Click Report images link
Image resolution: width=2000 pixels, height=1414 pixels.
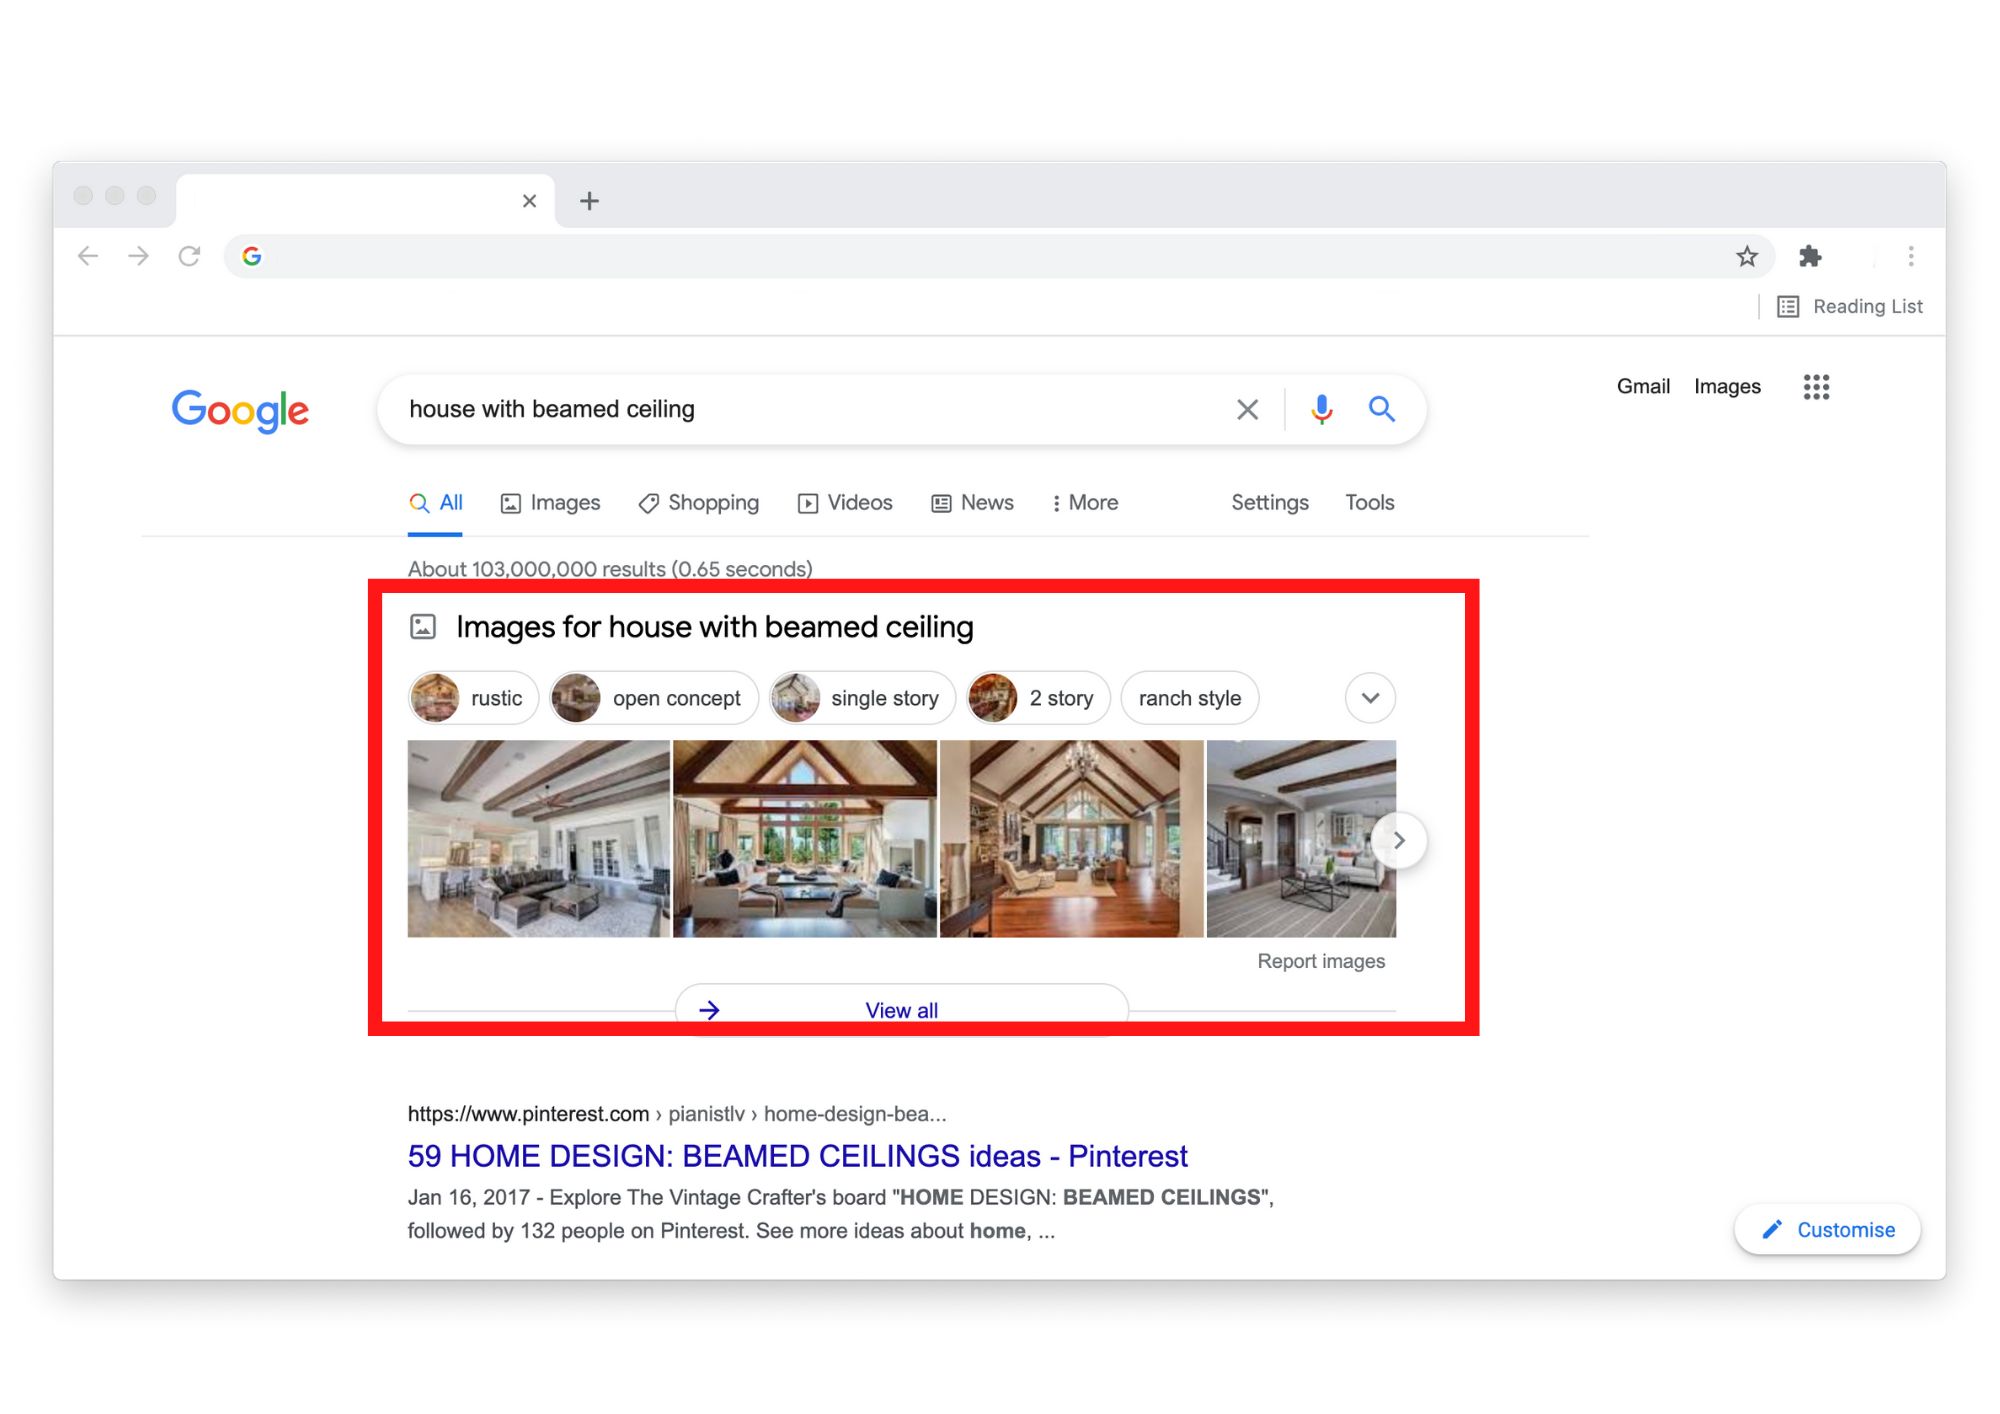1321,961
